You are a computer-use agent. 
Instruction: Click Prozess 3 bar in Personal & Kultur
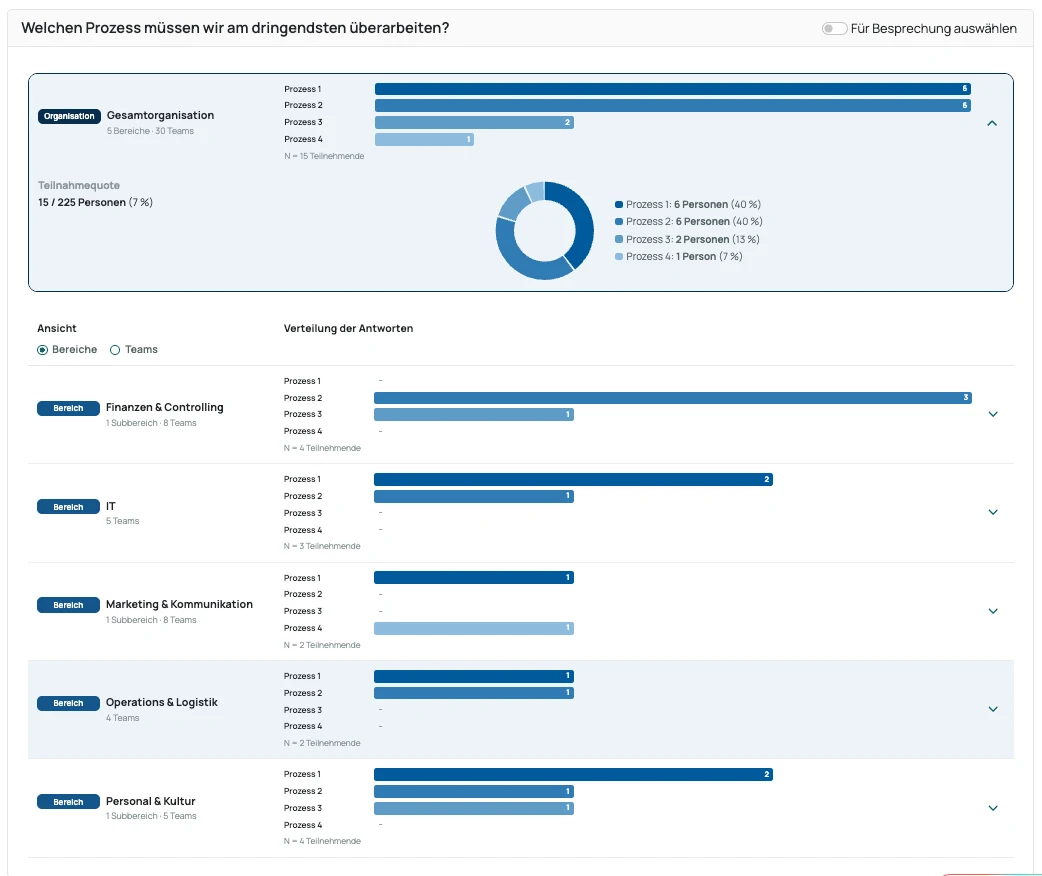[x=474, y=809]
